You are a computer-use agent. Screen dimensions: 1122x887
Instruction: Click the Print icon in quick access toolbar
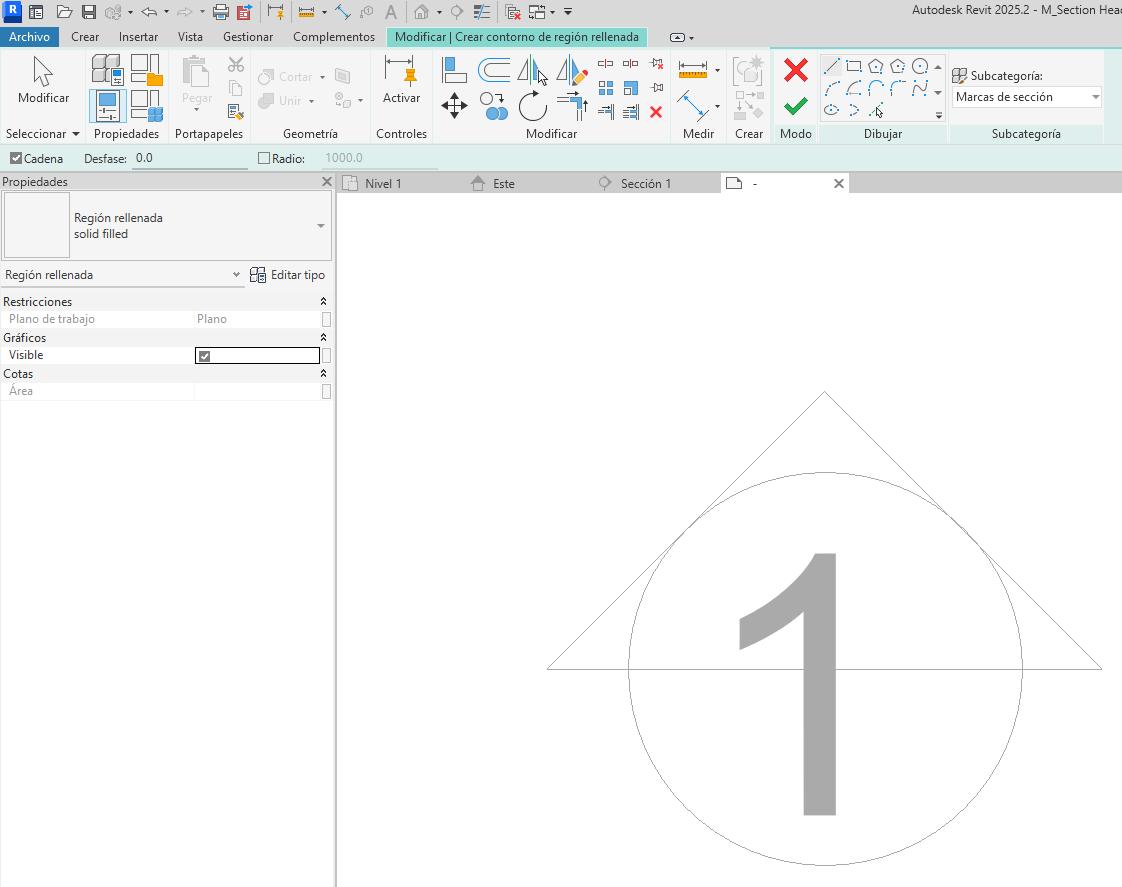[x=220, y=12]
